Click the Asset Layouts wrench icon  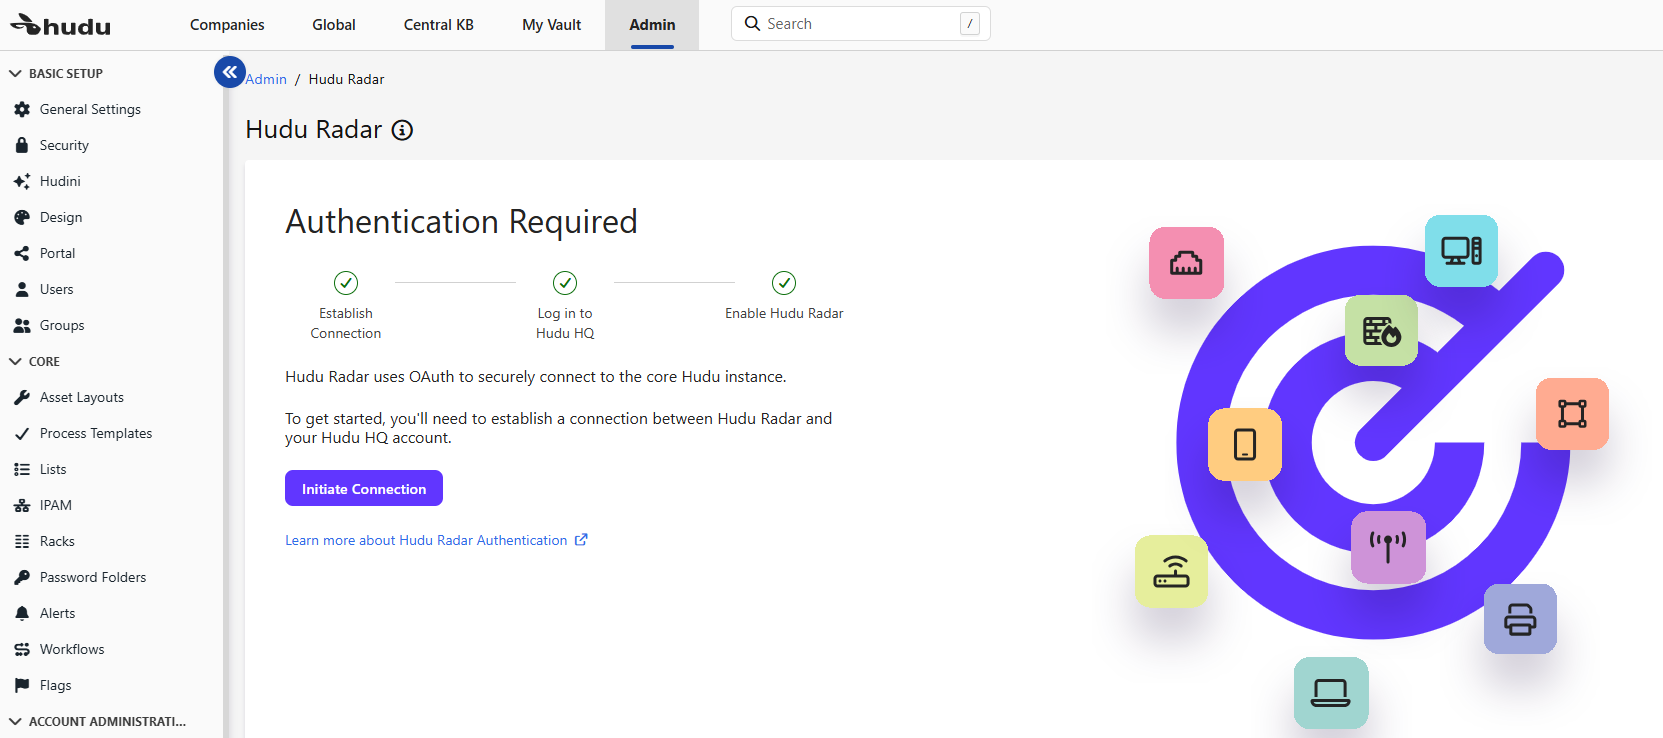click(x=22, y=397)
